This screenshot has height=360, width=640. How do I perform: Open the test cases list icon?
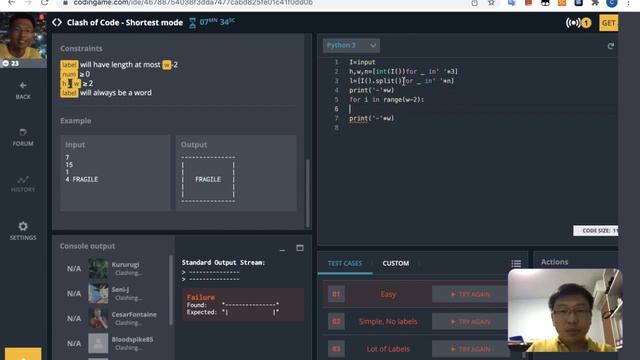(516, 263)
